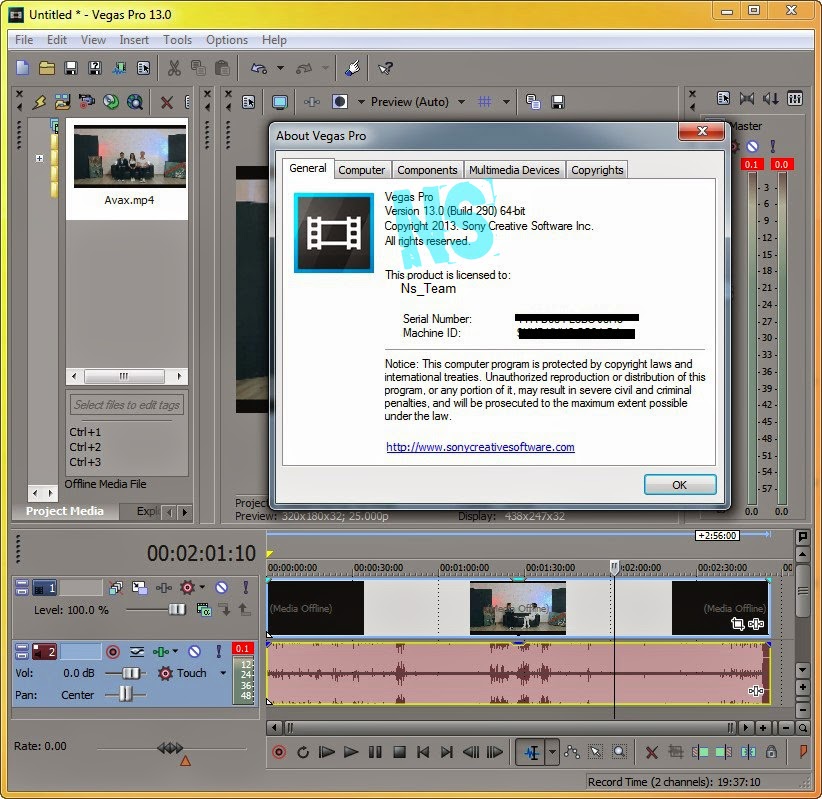This screenshot has width=822, height=799.
Task: Open the Insert menu
Action: pyautogui.click(x=134, y=40)
